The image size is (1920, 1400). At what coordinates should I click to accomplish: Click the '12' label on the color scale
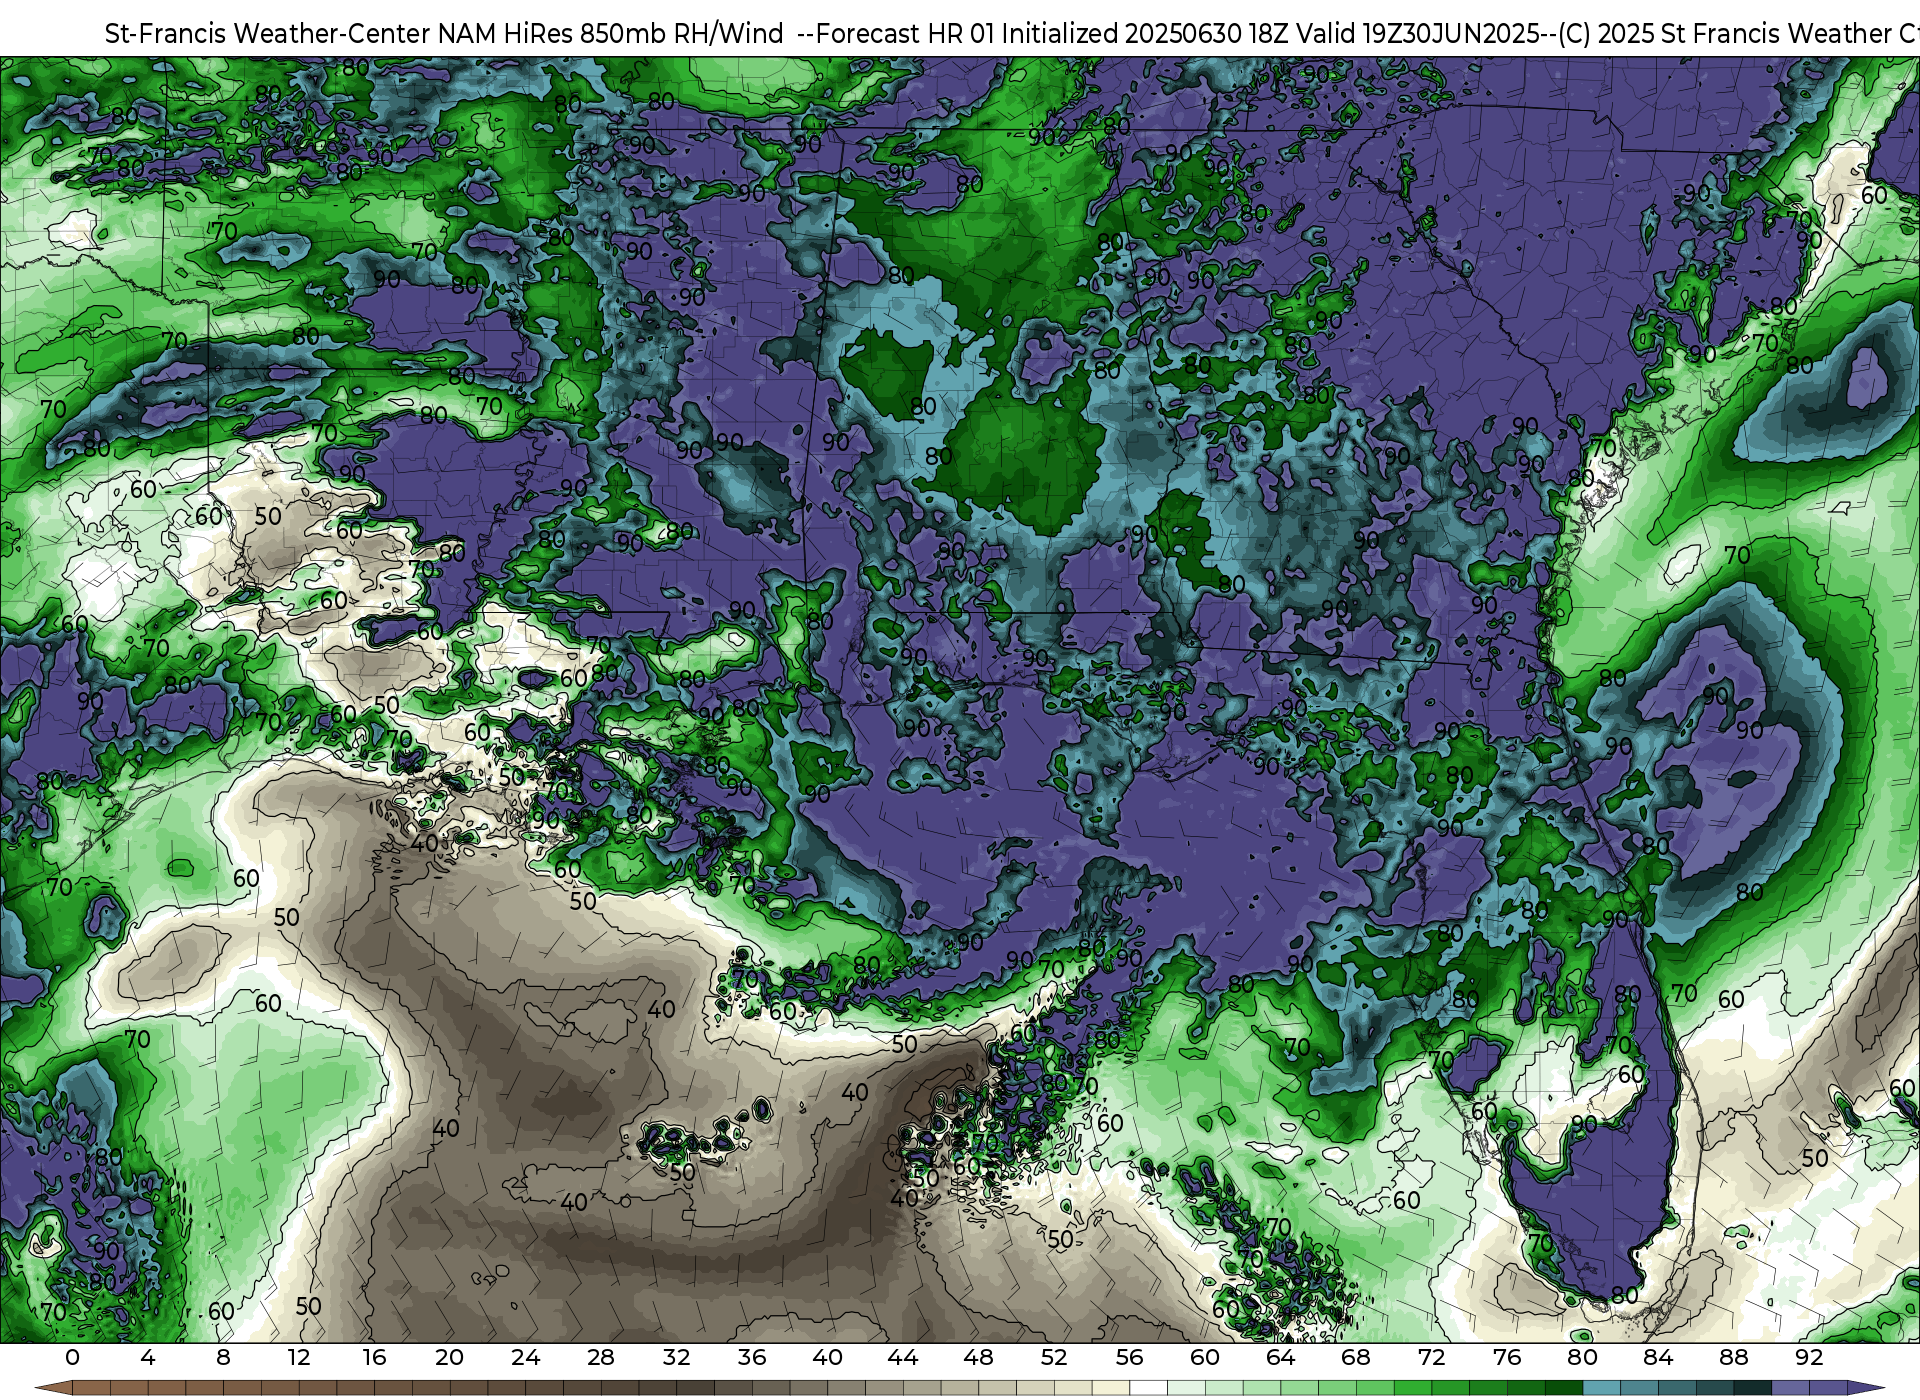click(x=299, y=1357)
